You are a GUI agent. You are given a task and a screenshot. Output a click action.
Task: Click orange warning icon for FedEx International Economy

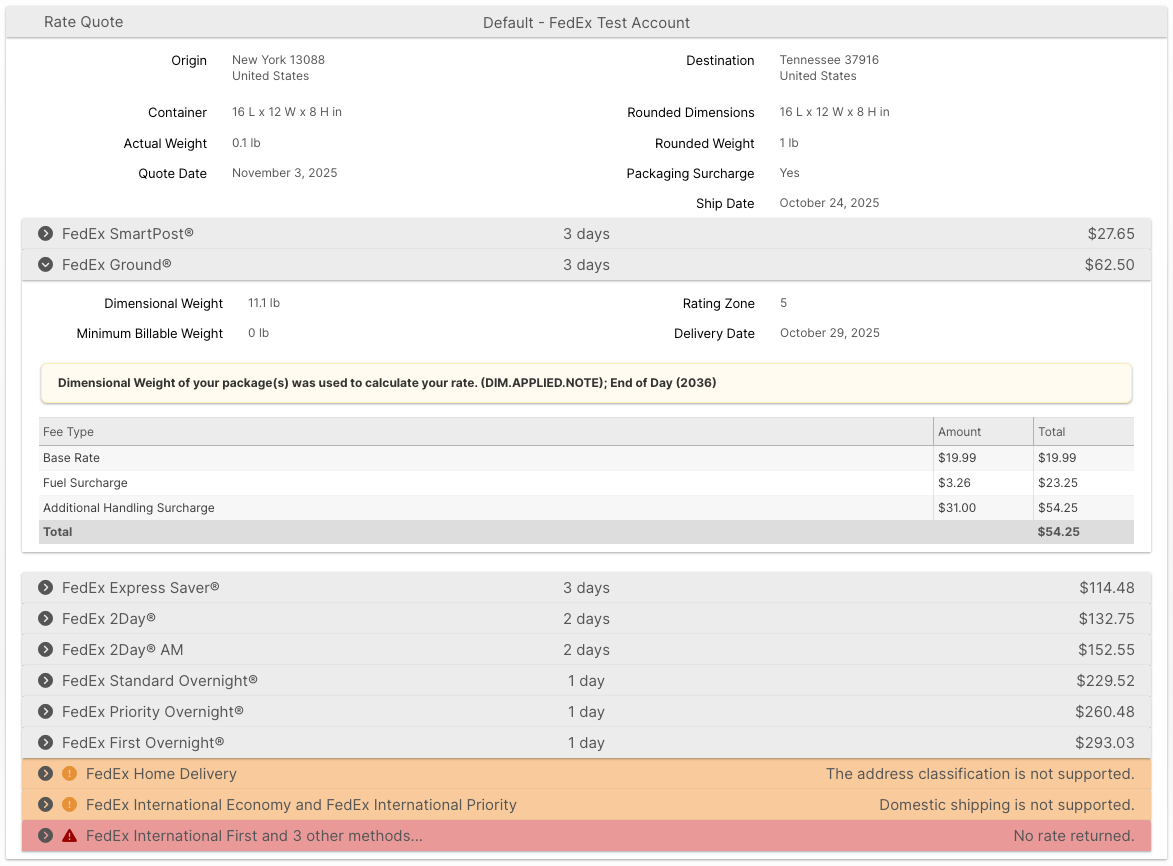(69, 805)
